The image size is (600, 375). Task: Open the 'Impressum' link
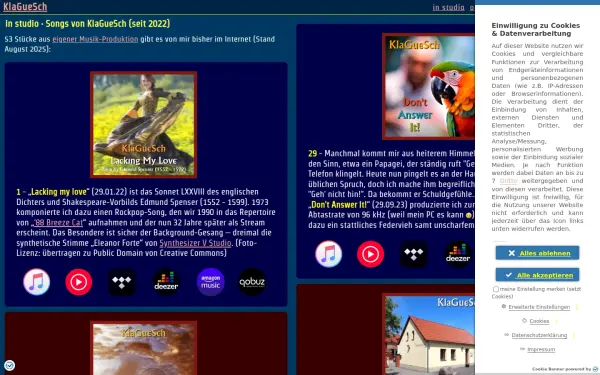click(x=541, y=349)
